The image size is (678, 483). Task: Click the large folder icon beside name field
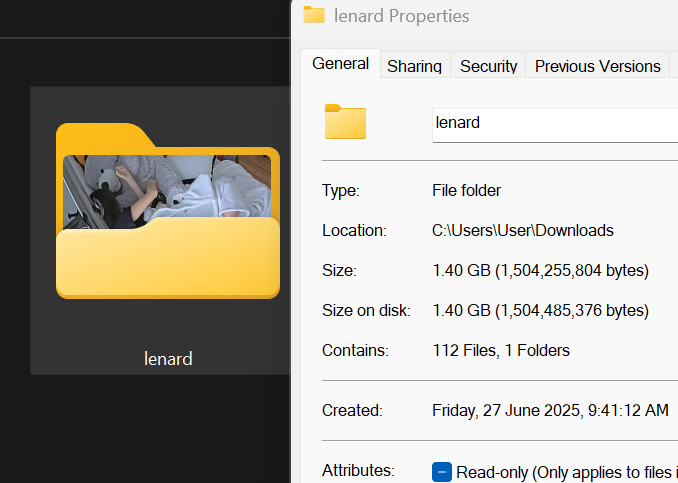345,122
